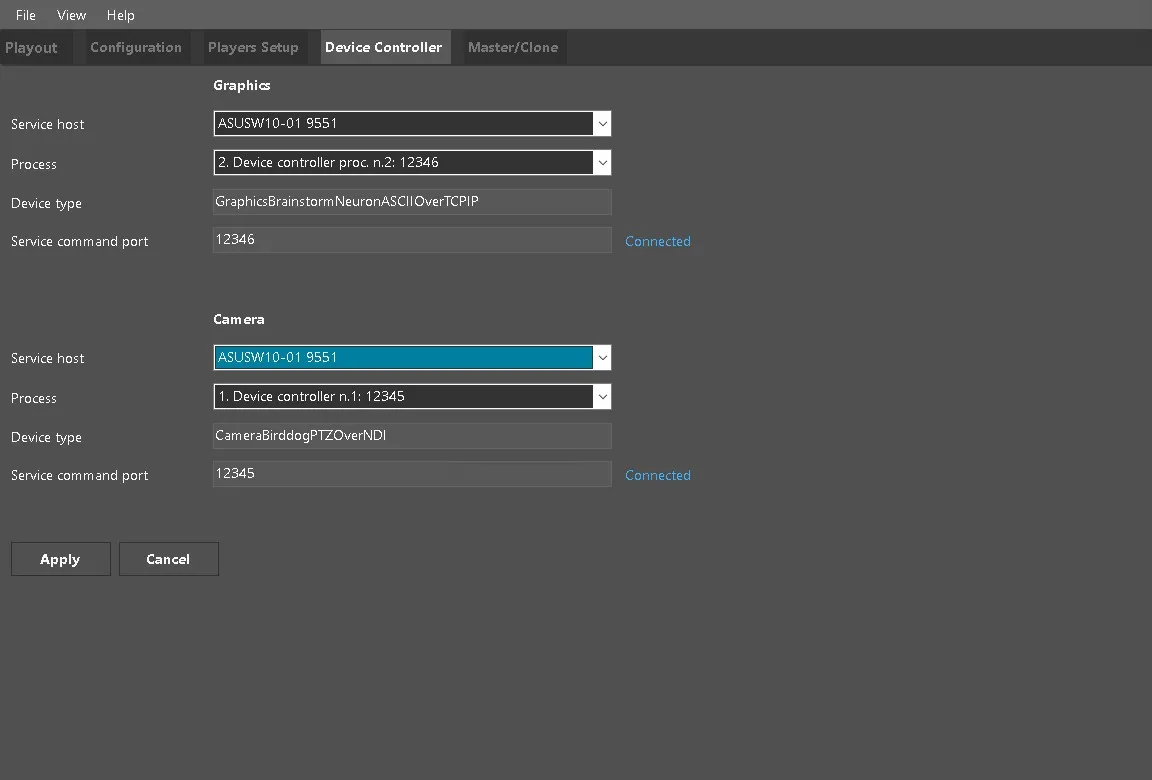The width and height of the screenshot is (1152, 780).
Task: Open the File menu
Action: [x=26, y=15]
